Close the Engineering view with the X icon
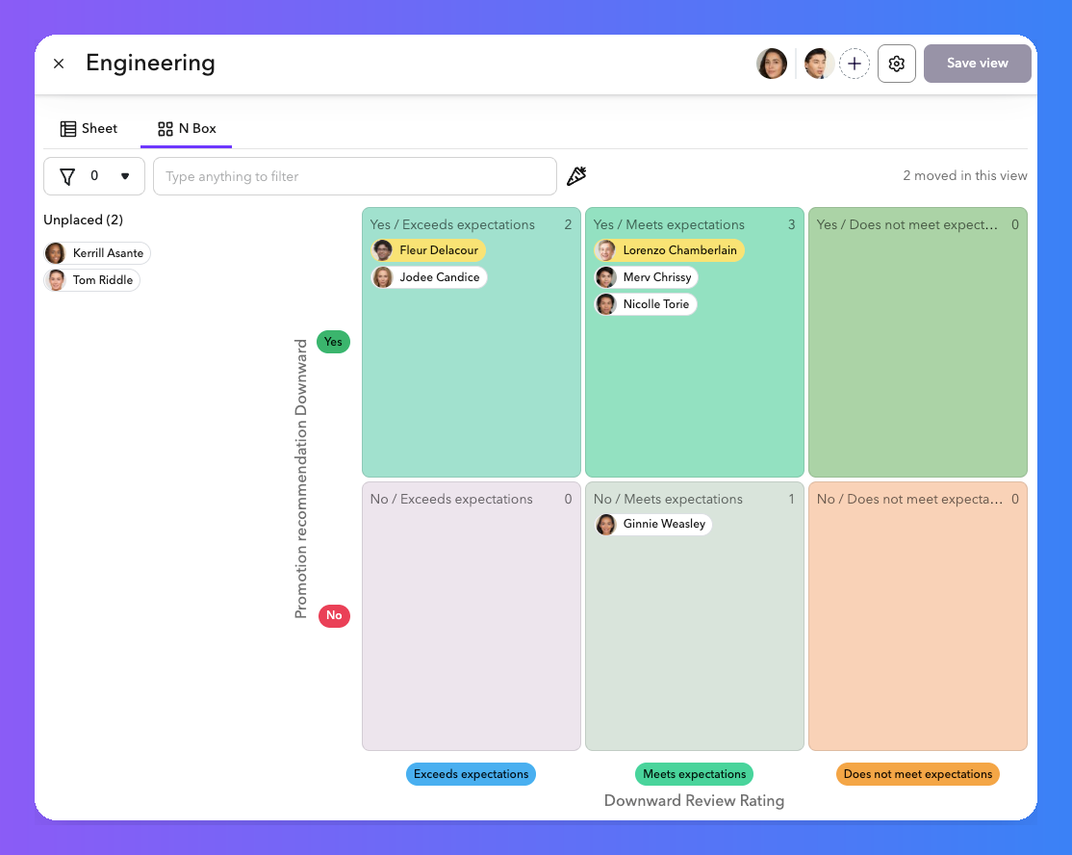Screen dimensions: 1072x855 pyautogui.click(x=59, y=64)
